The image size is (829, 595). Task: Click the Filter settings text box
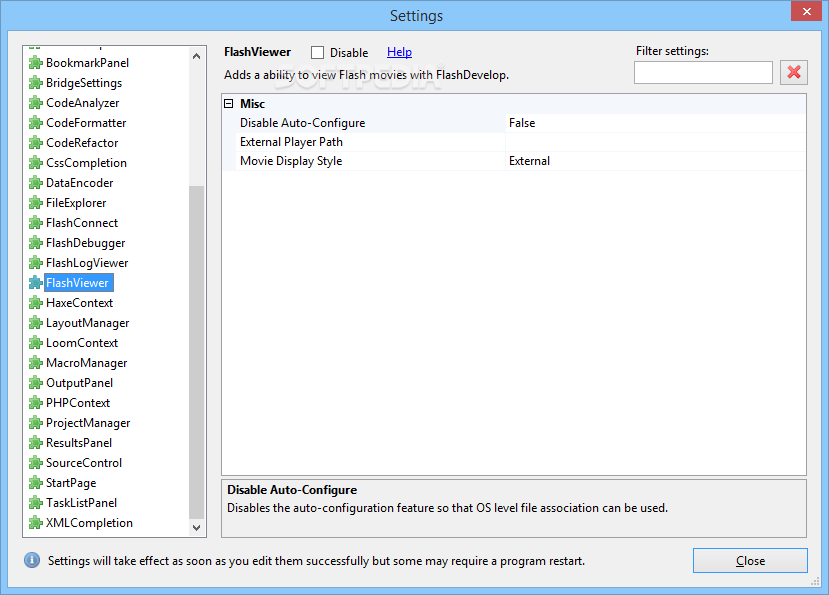(x=703, y=72)
